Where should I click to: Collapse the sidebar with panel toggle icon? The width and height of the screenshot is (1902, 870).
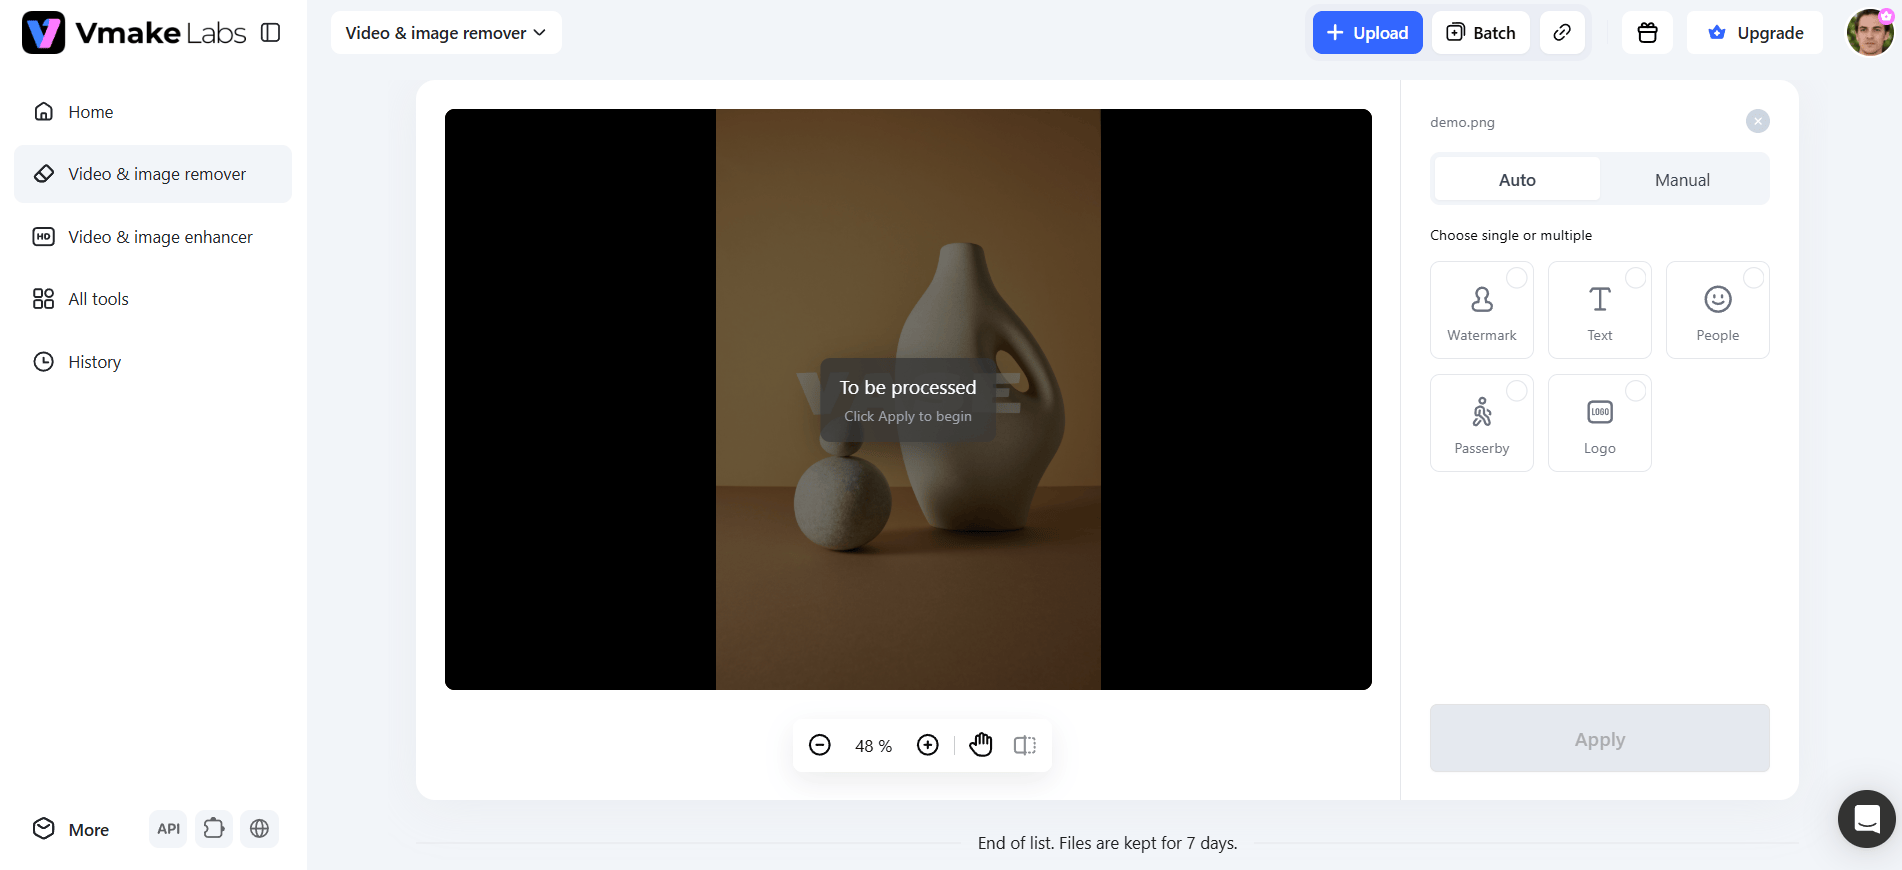270,33
